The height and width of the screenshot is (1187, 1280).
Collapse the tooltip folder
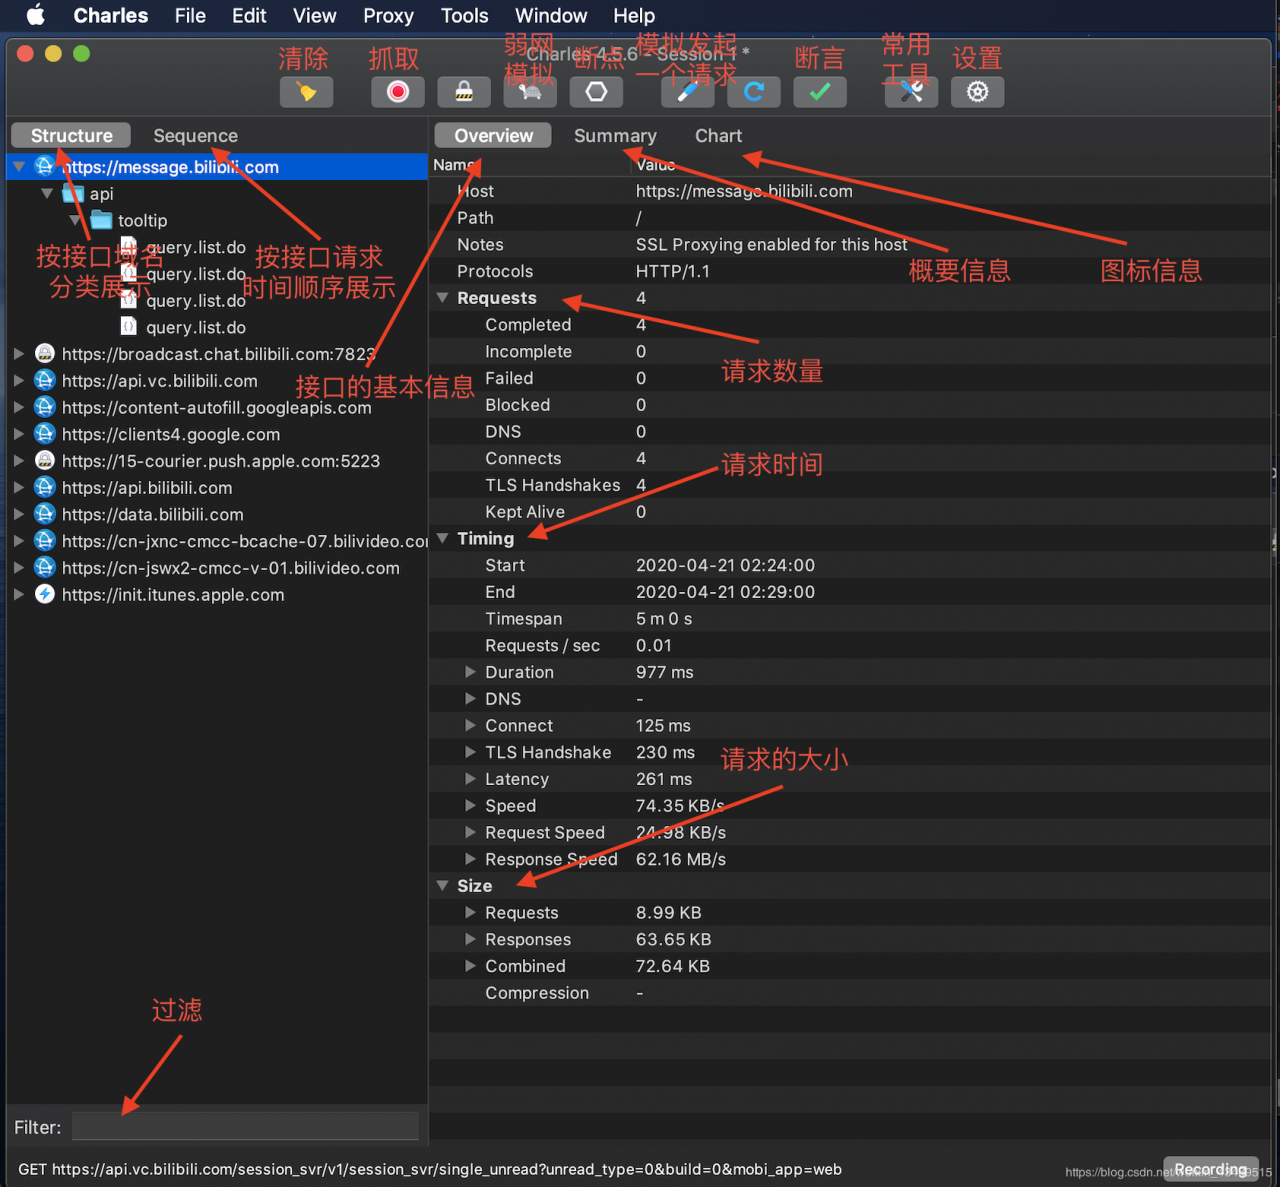point(75,220)
